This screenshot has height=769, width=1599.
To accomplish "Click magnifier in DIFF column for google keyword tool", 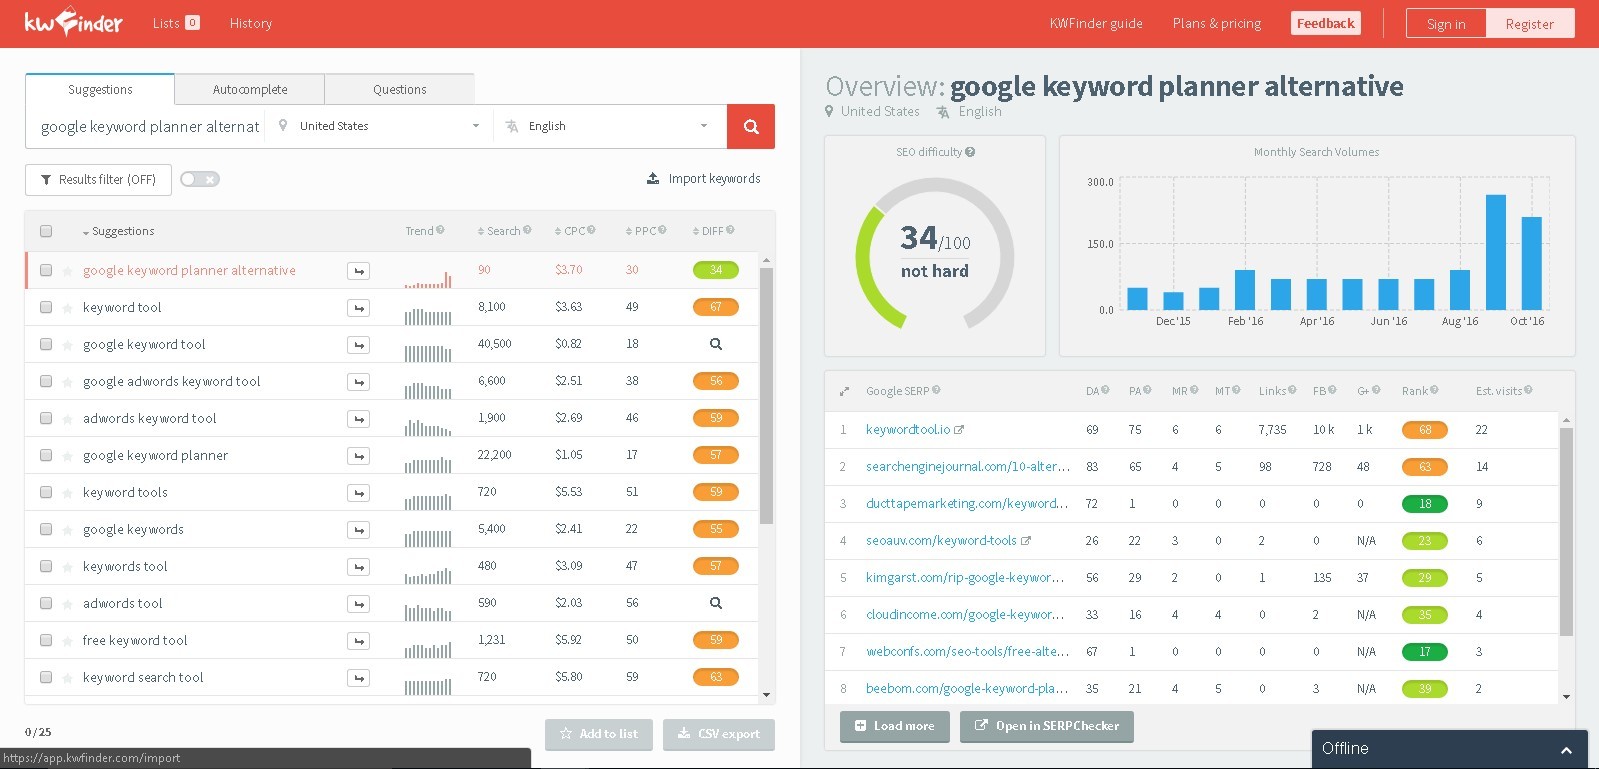I will [x=716, y=344].
